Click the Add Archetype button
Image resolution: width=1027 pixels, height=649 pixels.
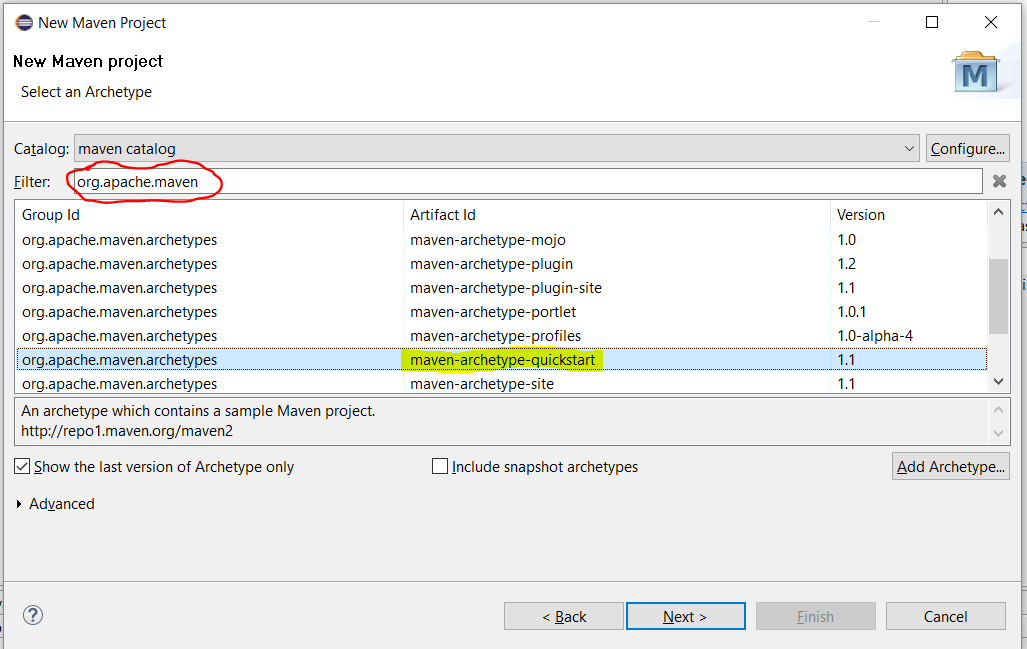pyautogui.click(x=950, y=465)
